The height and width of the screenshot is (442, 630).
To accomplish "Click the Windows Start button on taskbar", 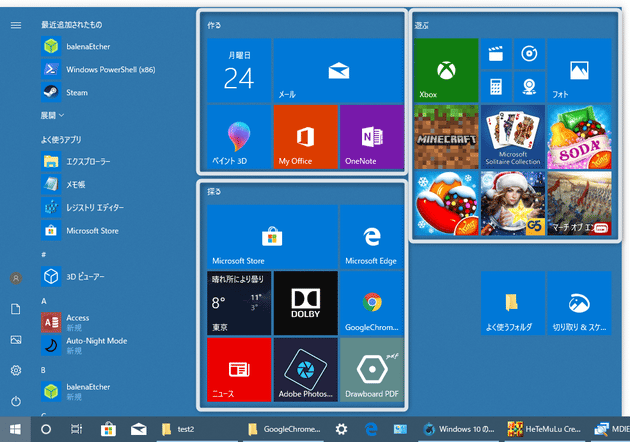I will [x=15, y=430].
